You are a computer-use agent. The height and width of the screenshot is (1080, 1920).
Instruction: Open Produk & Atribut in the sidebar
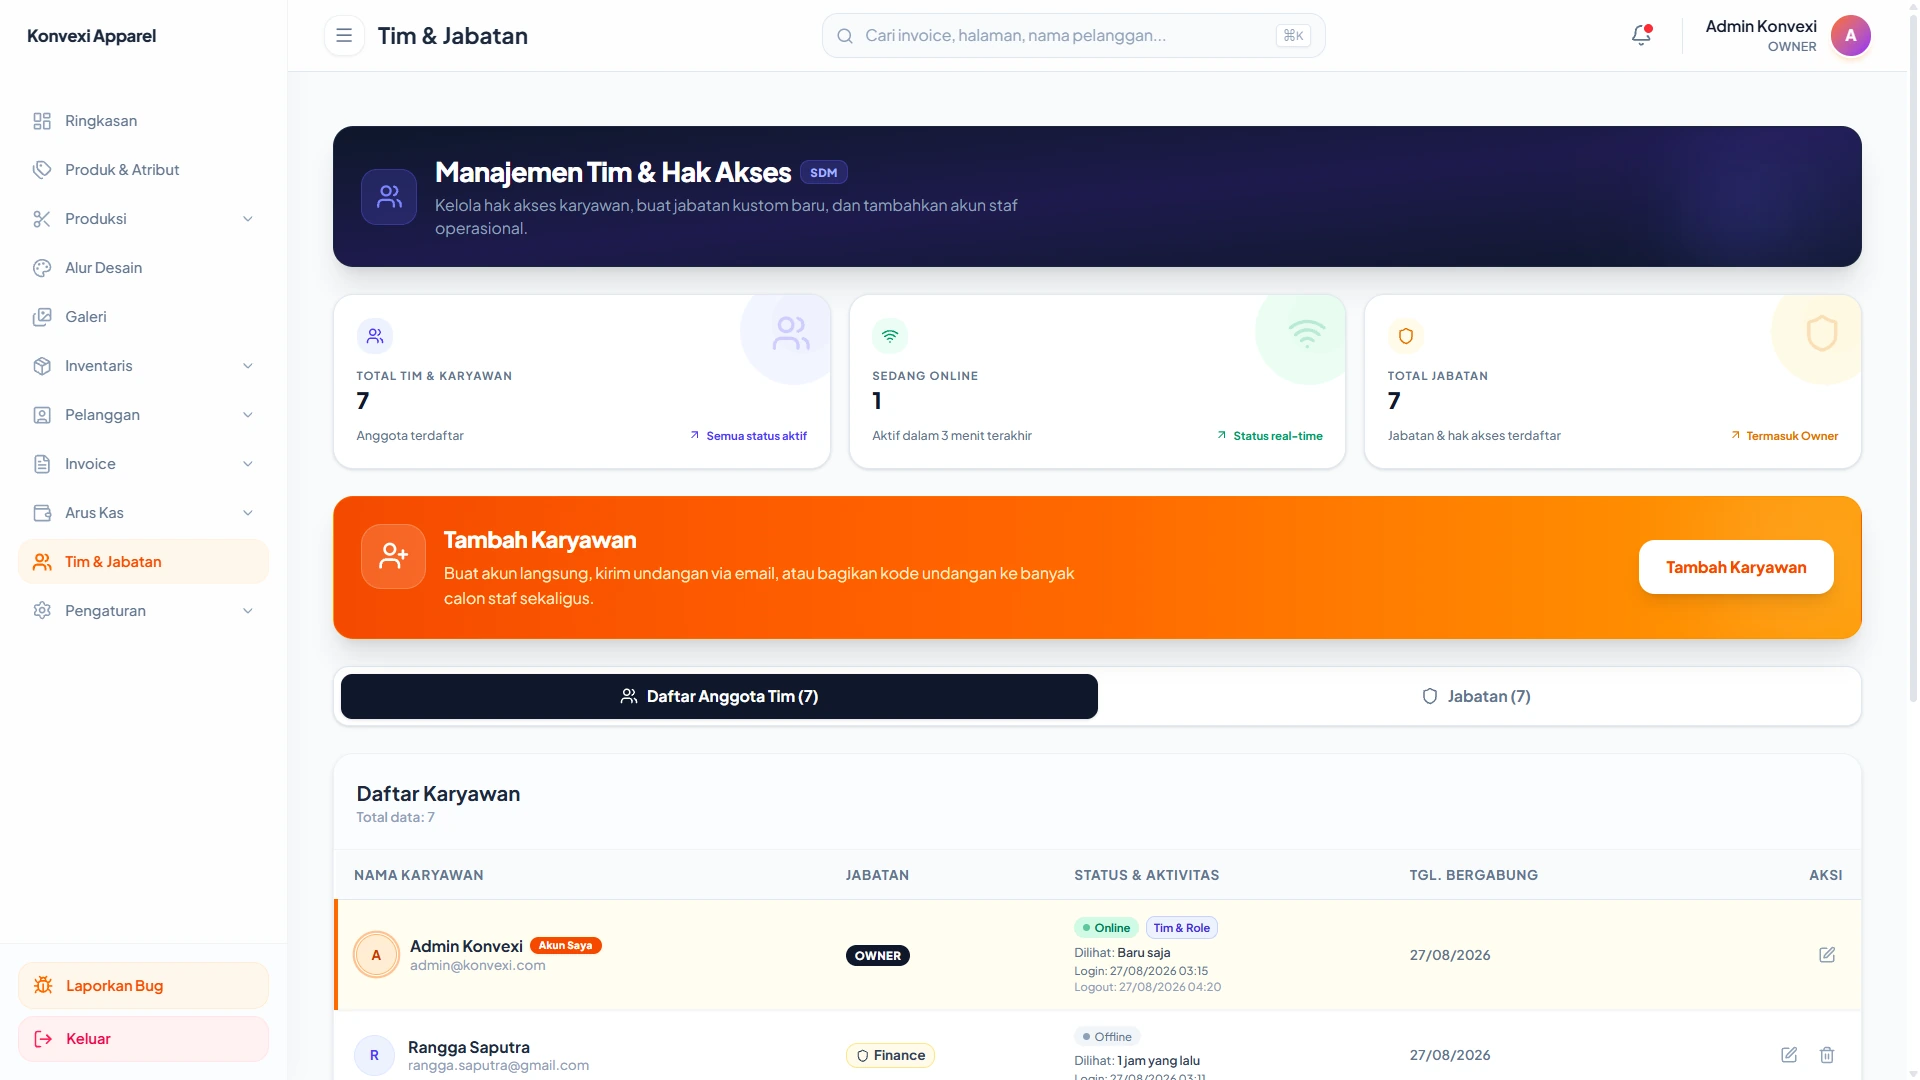click(x=143, y=170)
